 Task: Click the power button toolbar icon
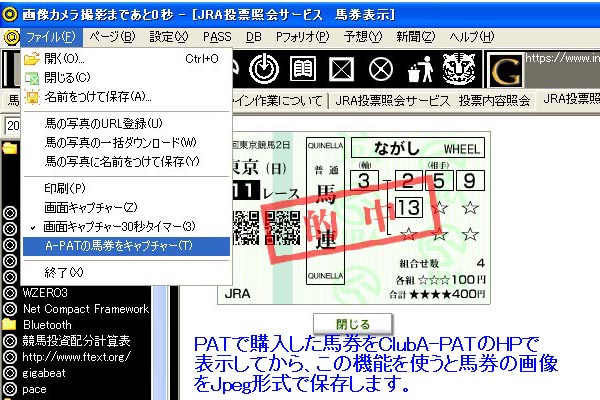coord(264,69)
